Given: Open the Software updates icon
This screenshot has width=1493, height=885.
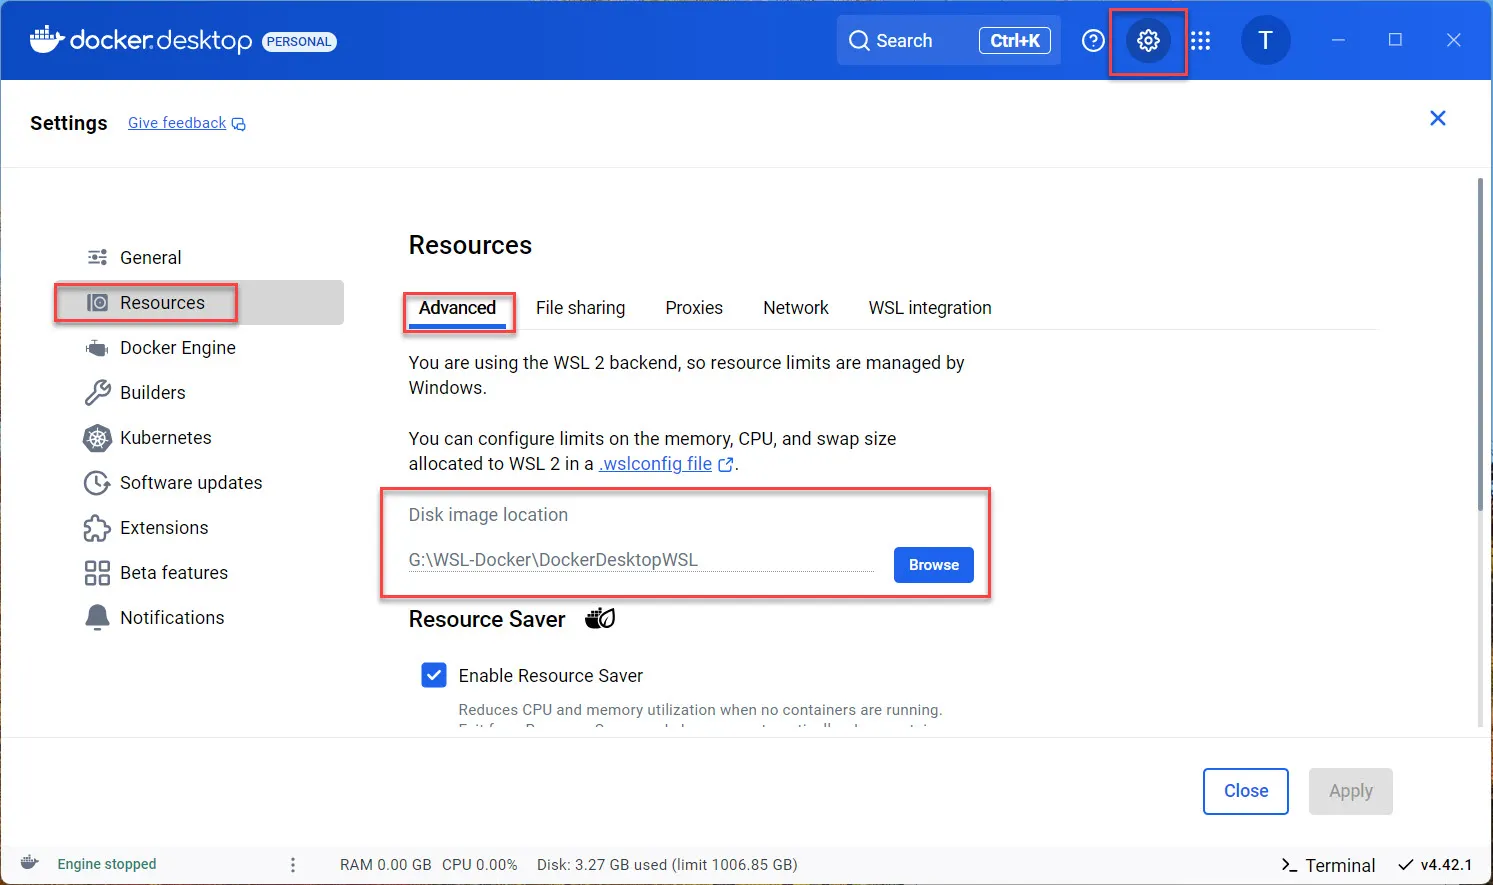Looking at the screenshot, I should [x=96, y=482].
